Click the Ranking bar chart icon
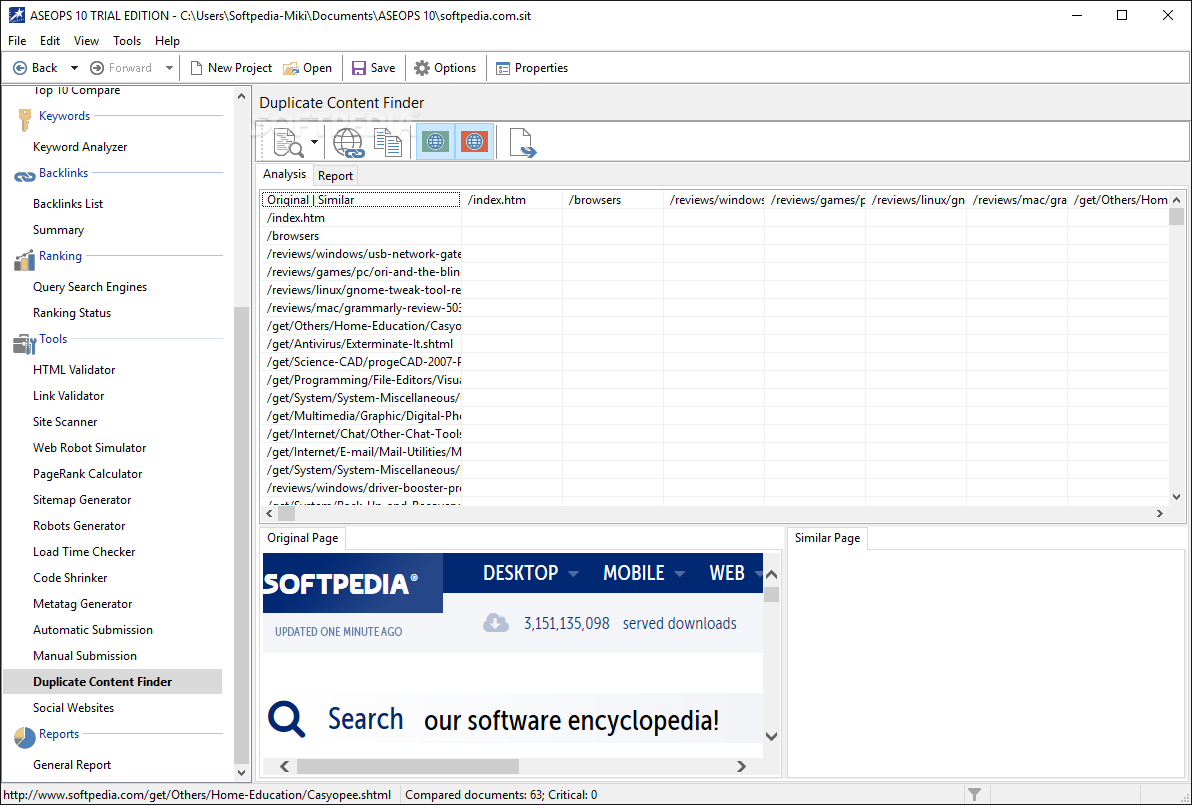 [24, 260]
